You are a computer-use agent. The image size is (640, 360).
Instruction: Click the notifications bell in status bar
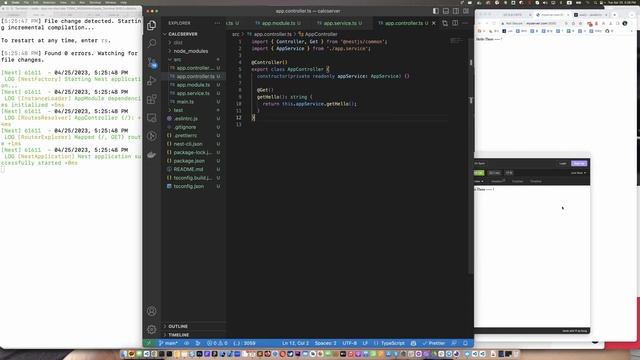[x=465, y=343]
